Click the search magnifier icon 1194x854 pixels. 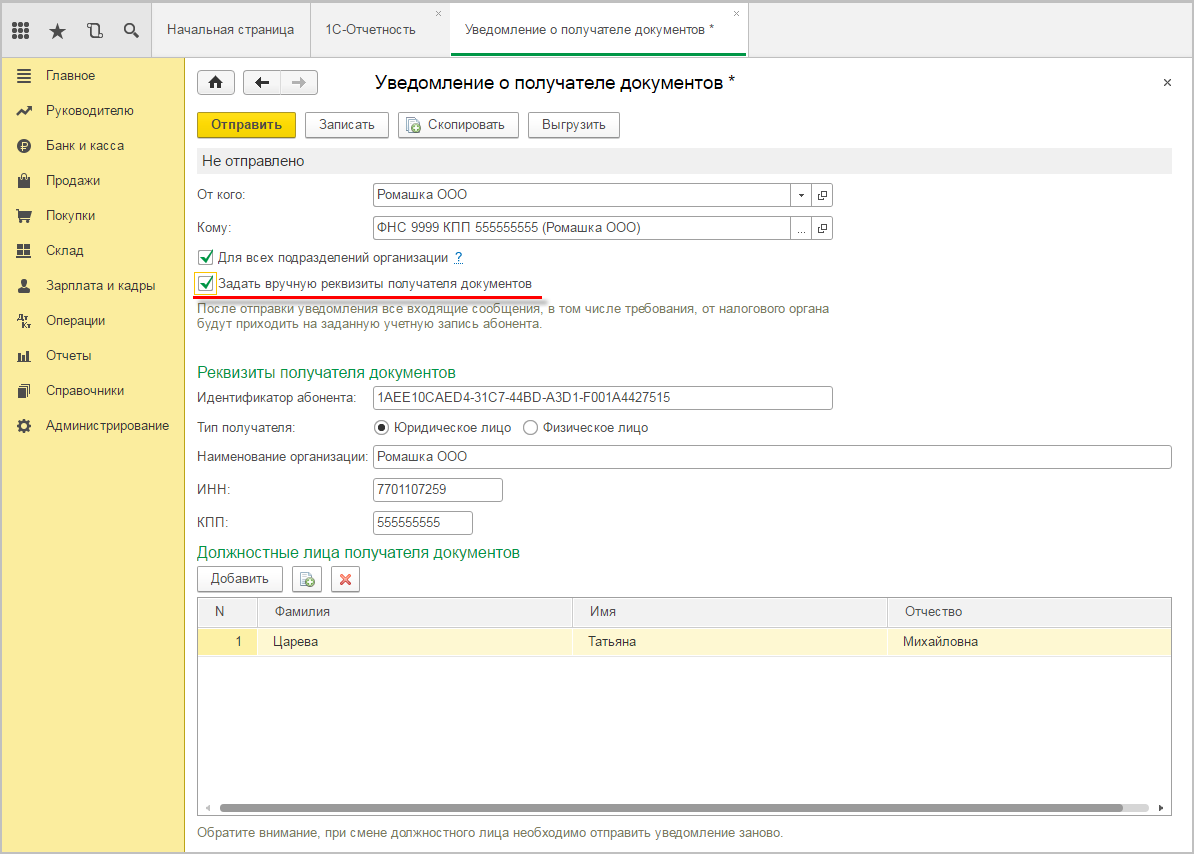131,30
